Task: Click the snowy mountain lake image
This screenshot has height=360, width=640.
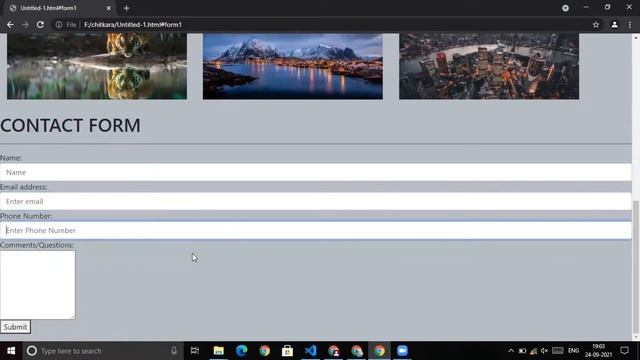Action: click(x=293, y=66)
